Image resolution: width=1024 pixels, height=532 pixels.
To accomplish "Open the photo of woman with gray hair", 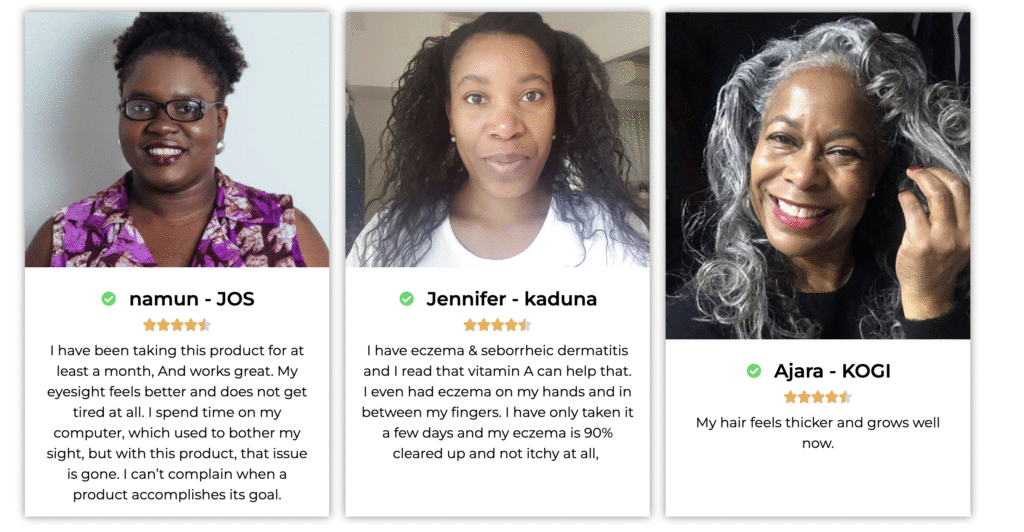I will click(818, 176).
